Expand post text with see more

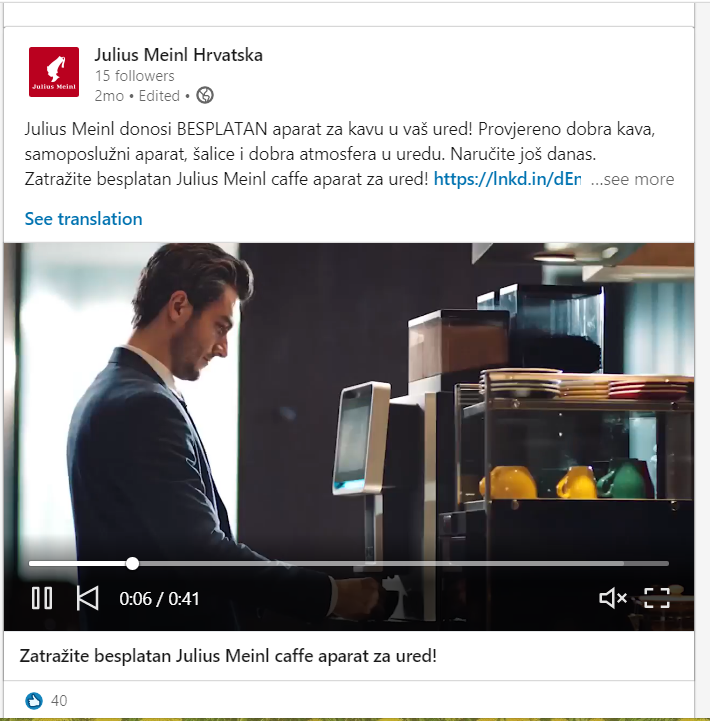(632, 179)
